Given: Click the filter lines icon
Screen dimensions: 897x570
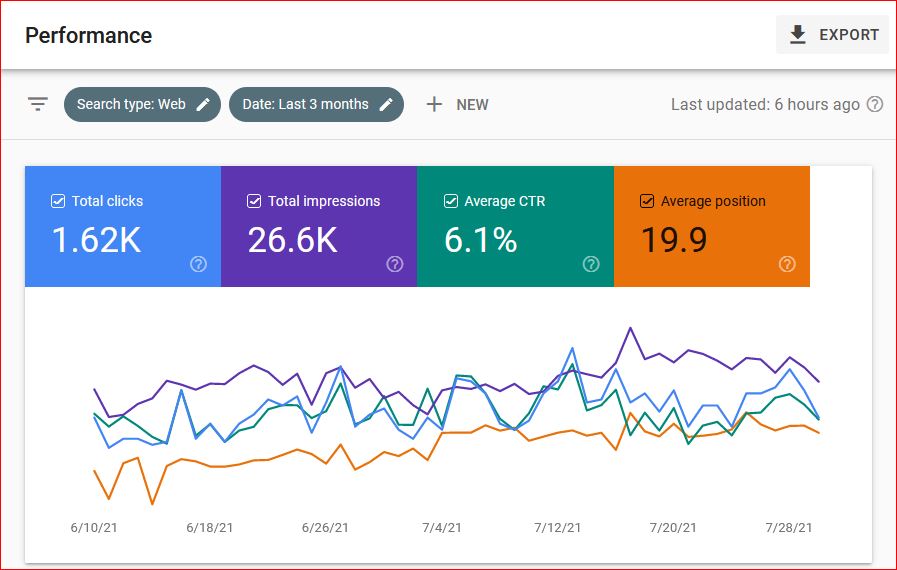Looking at the screenshot, I should coord(38,104).
